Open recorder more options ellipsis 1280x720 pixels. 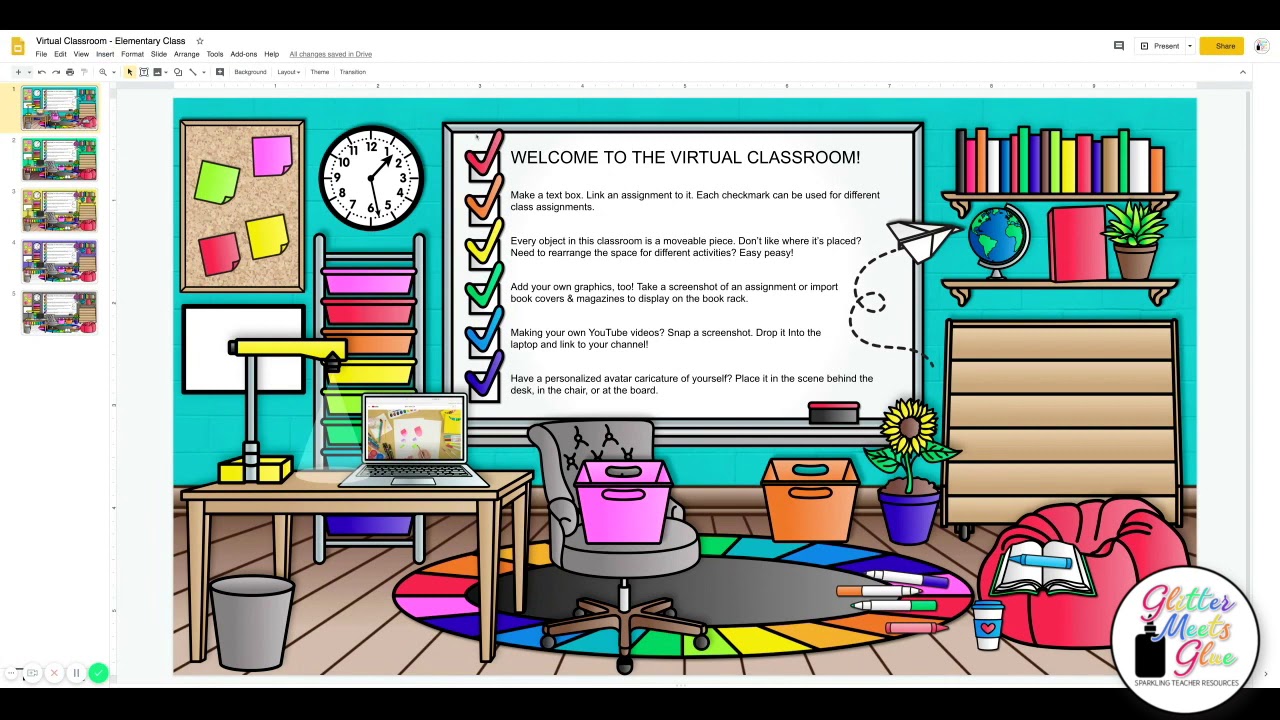[x=11, y=673]
